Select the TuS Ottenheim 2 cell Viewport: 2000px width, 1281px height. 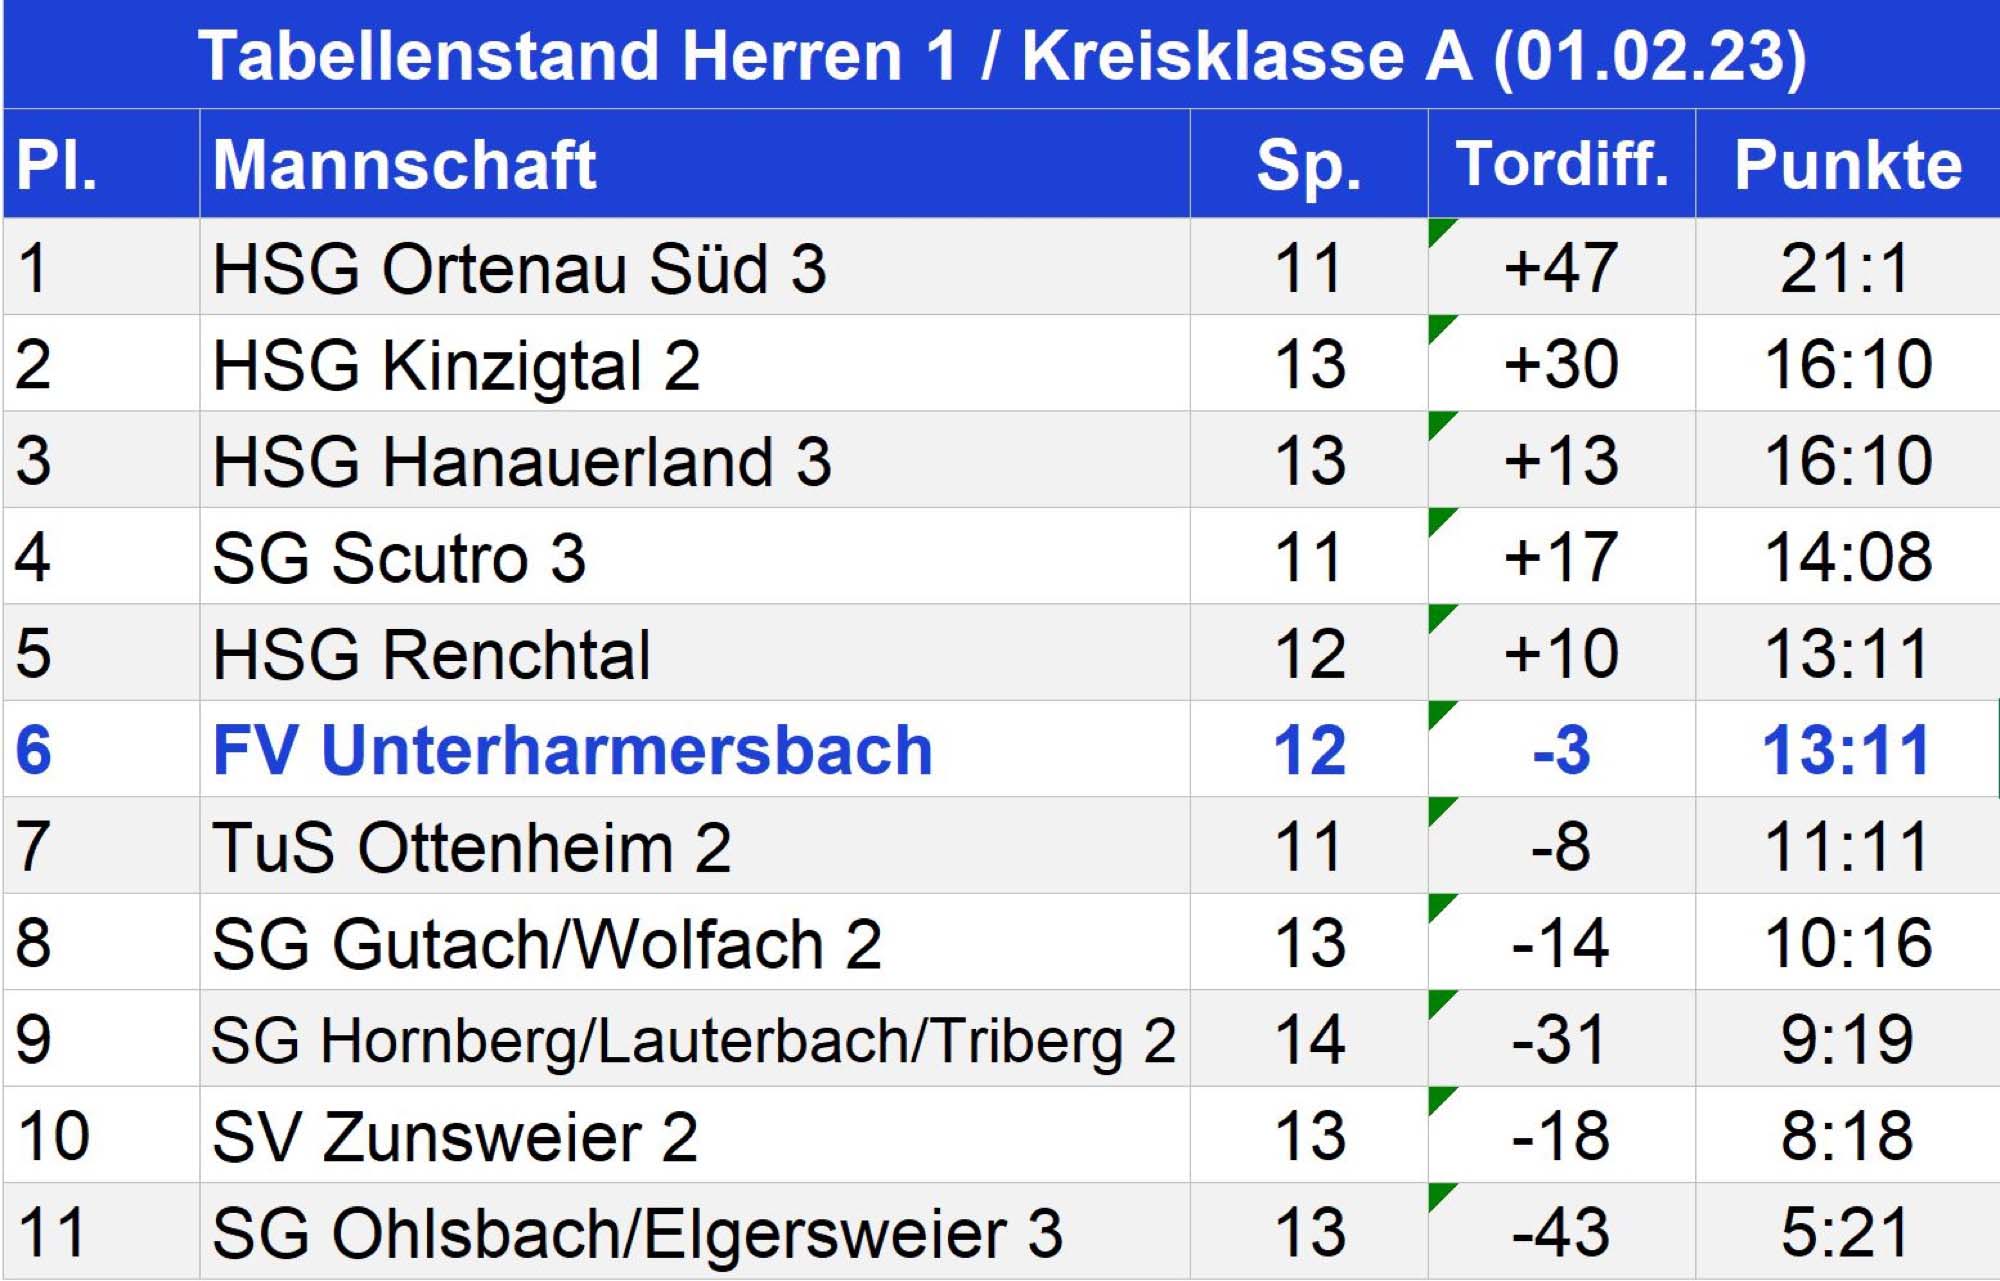(472, 847)
